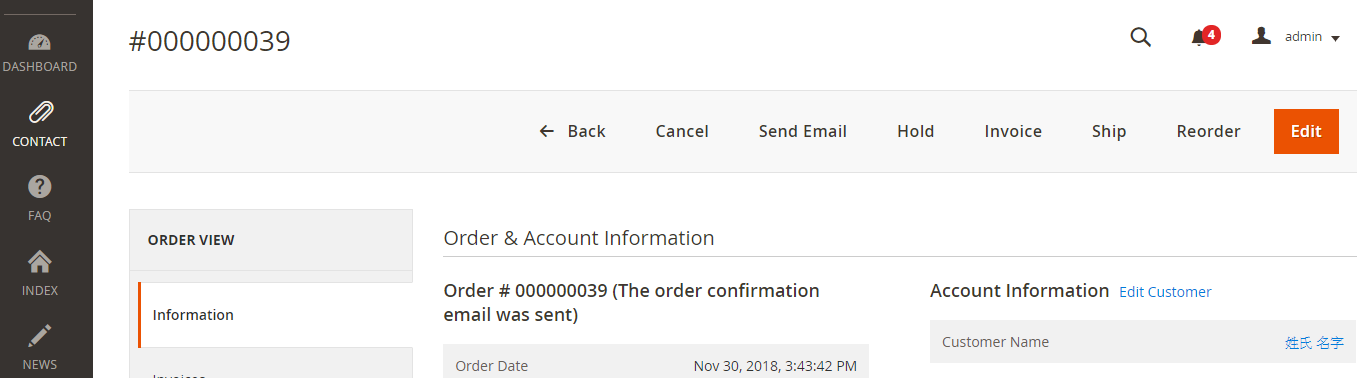Open the News pencil icon

point(39,336)
